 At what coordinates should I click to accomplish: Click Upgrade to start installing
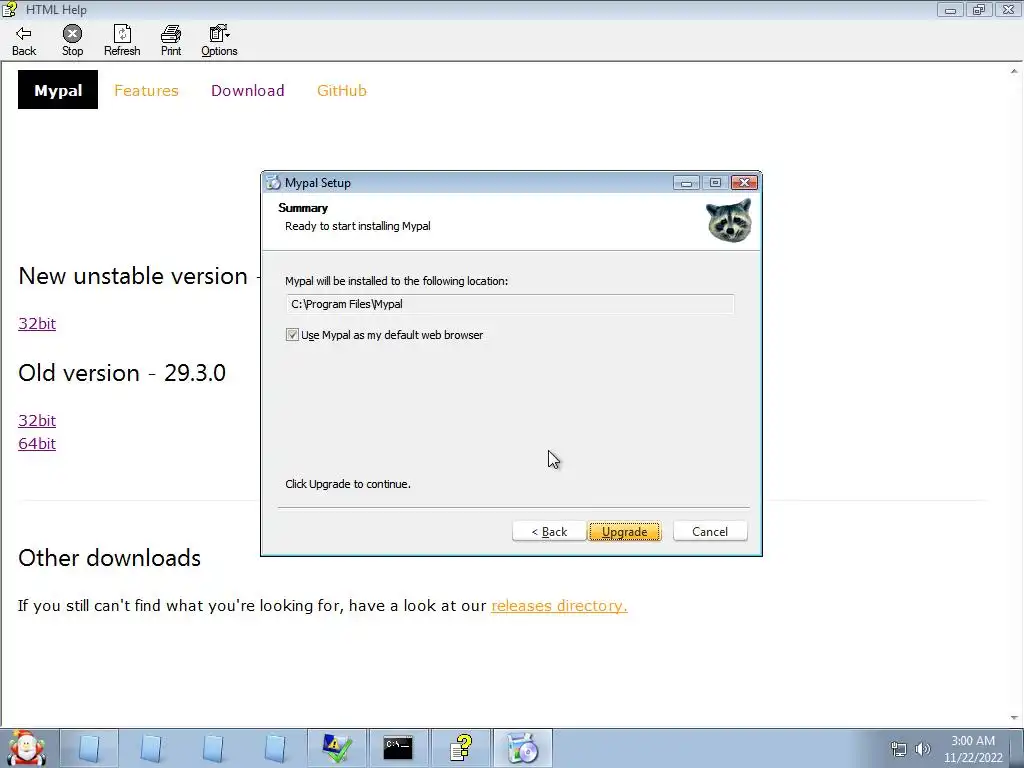click(624, 532)
